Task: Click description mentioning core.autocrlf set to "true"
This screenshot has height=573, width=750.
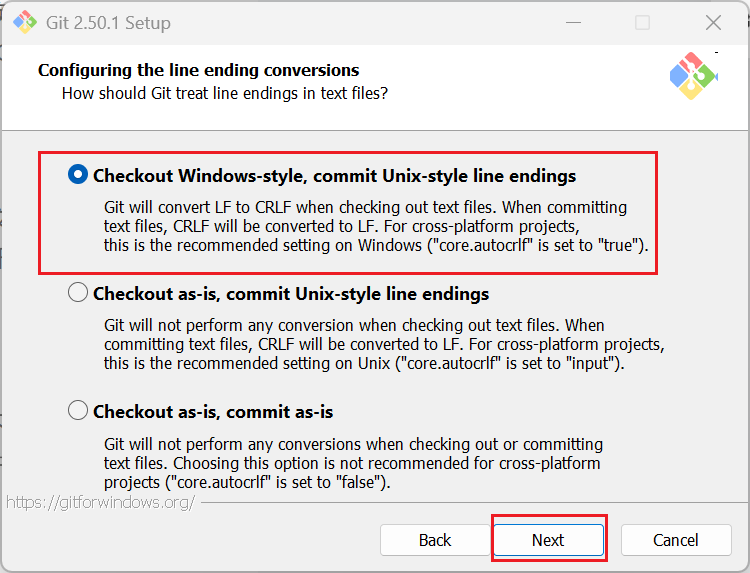Action: point(376,226)
